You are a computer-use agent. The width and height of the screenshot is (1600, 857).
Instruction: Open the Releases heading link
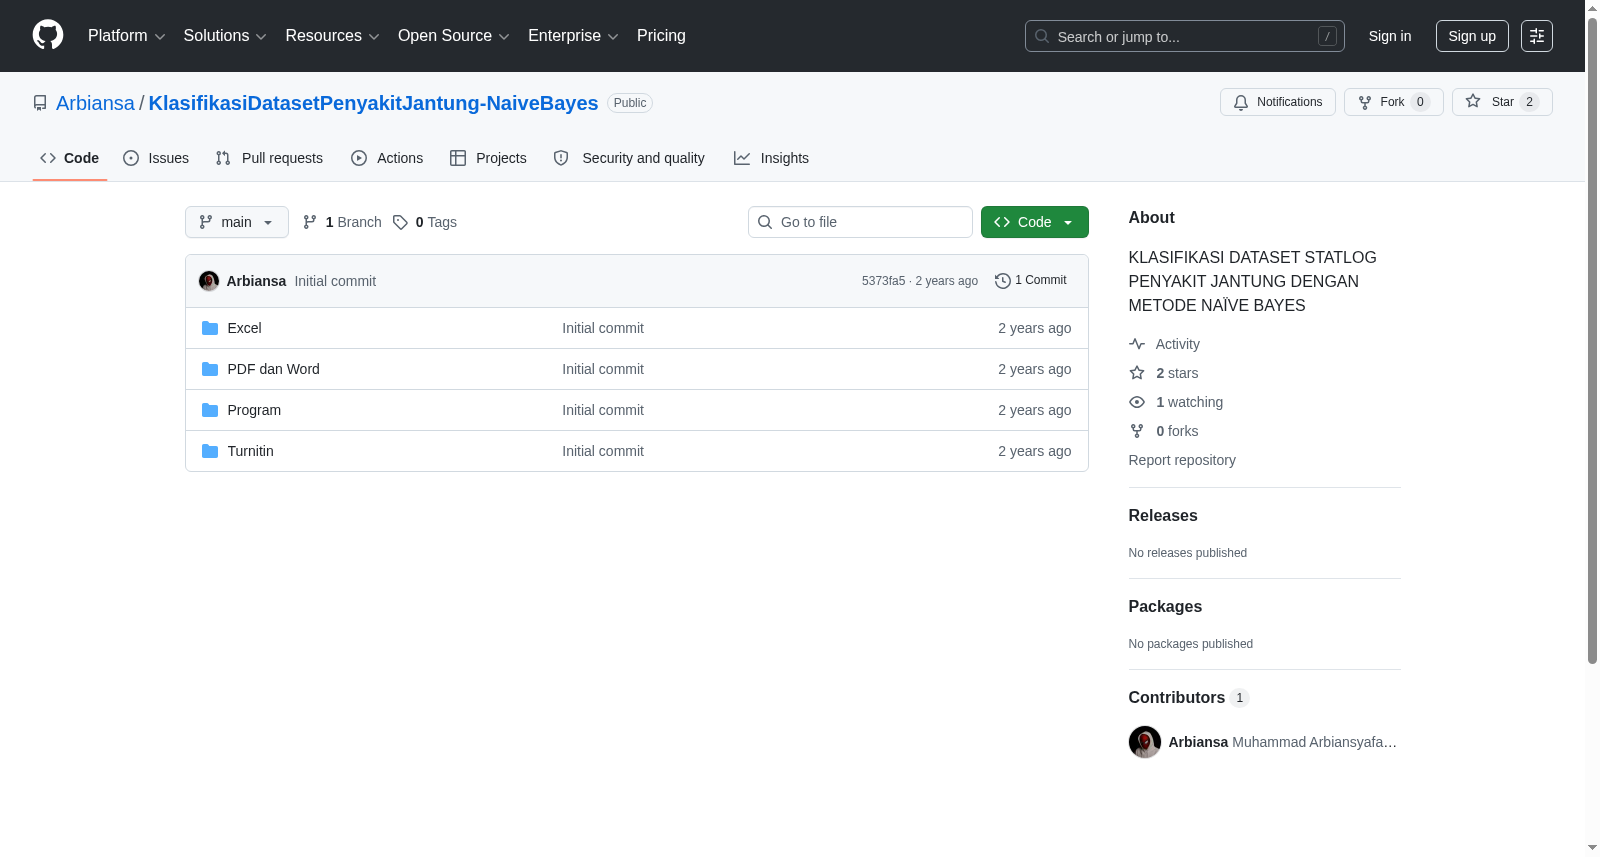tap(1163, 516)
